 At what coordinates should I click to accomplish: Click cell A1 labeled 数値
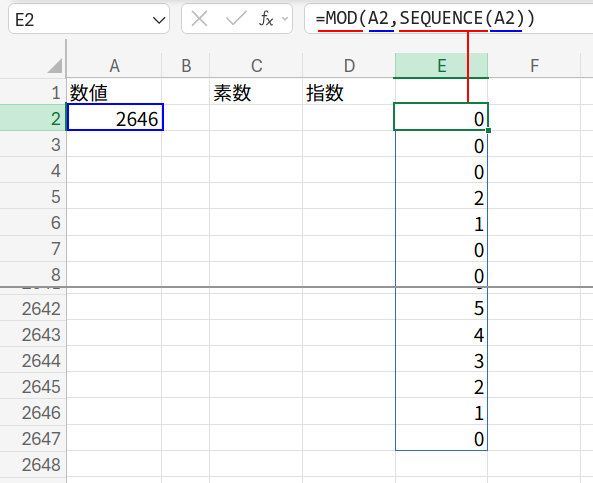(x=114, y=92)
